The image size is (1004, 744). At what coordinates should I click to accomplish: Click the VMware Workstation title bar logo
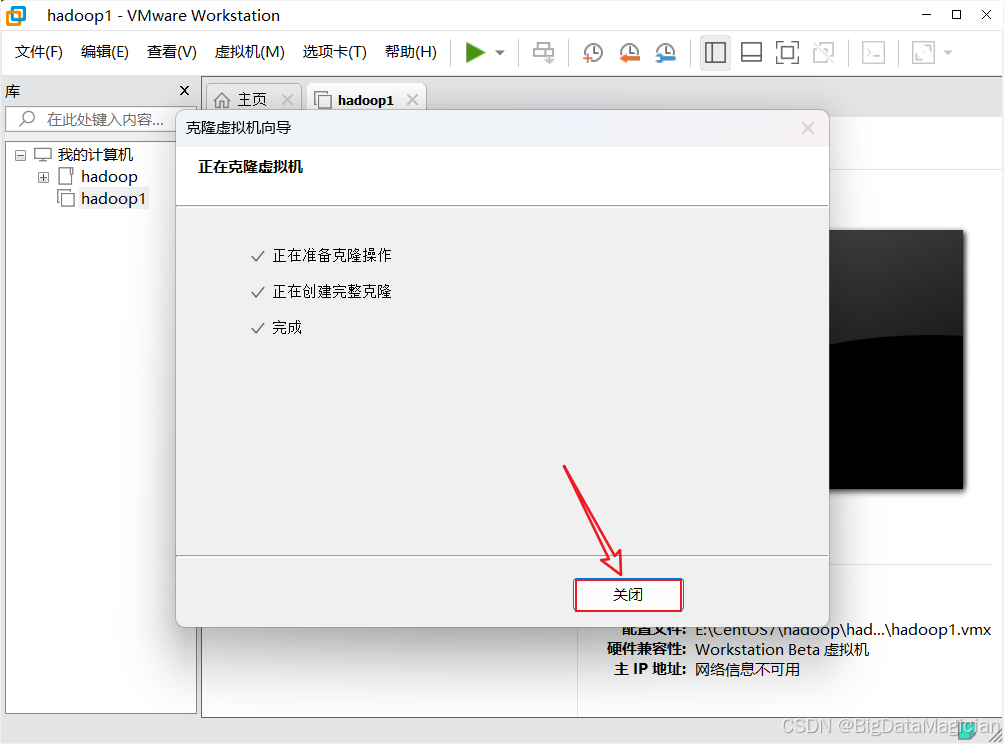(16, 15)
